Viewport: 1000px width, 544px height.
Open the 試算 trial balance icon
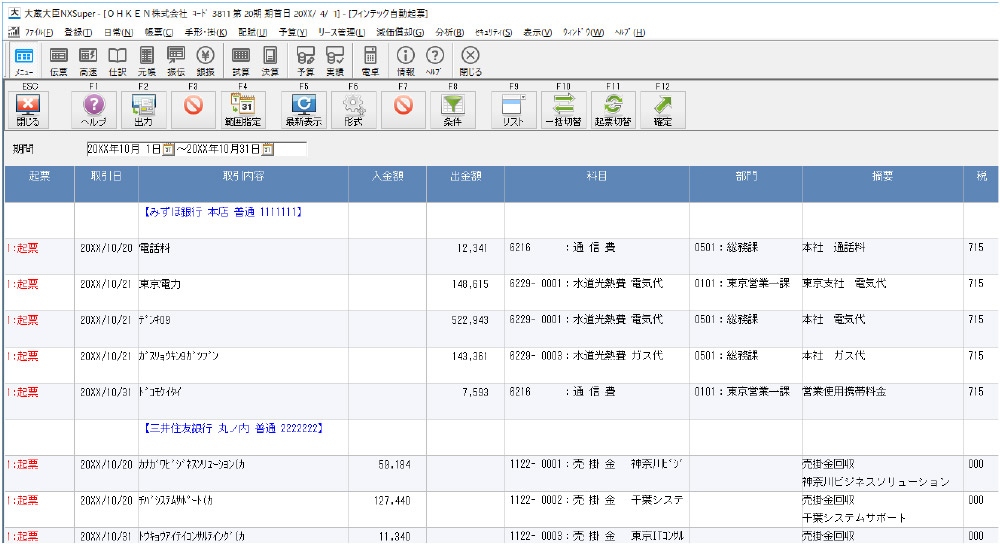click(x=241, y=61)
